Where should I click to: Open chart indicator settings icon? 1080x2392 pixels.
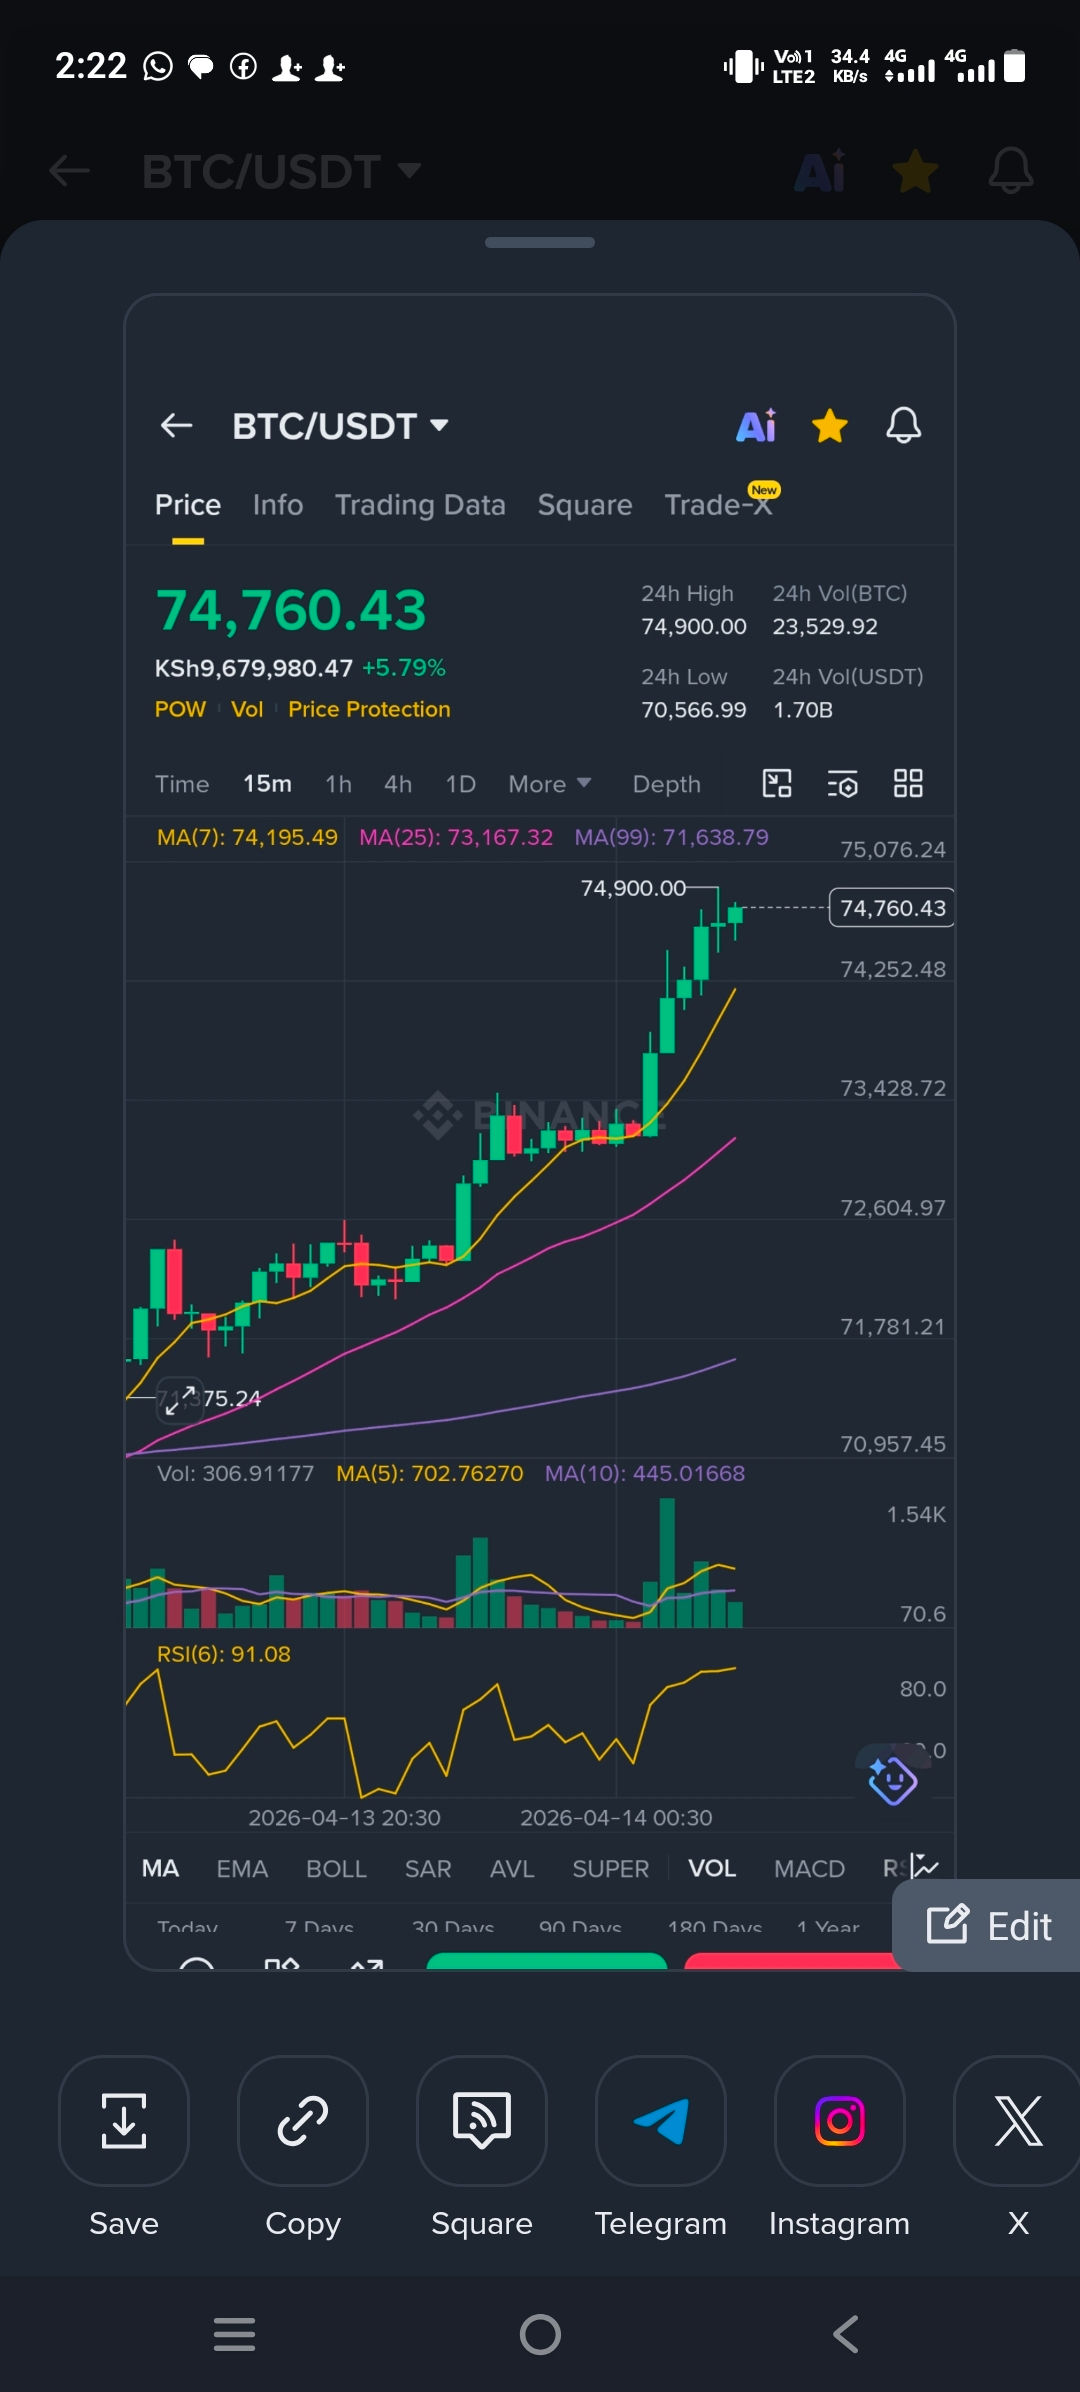(x=843, y=783)
